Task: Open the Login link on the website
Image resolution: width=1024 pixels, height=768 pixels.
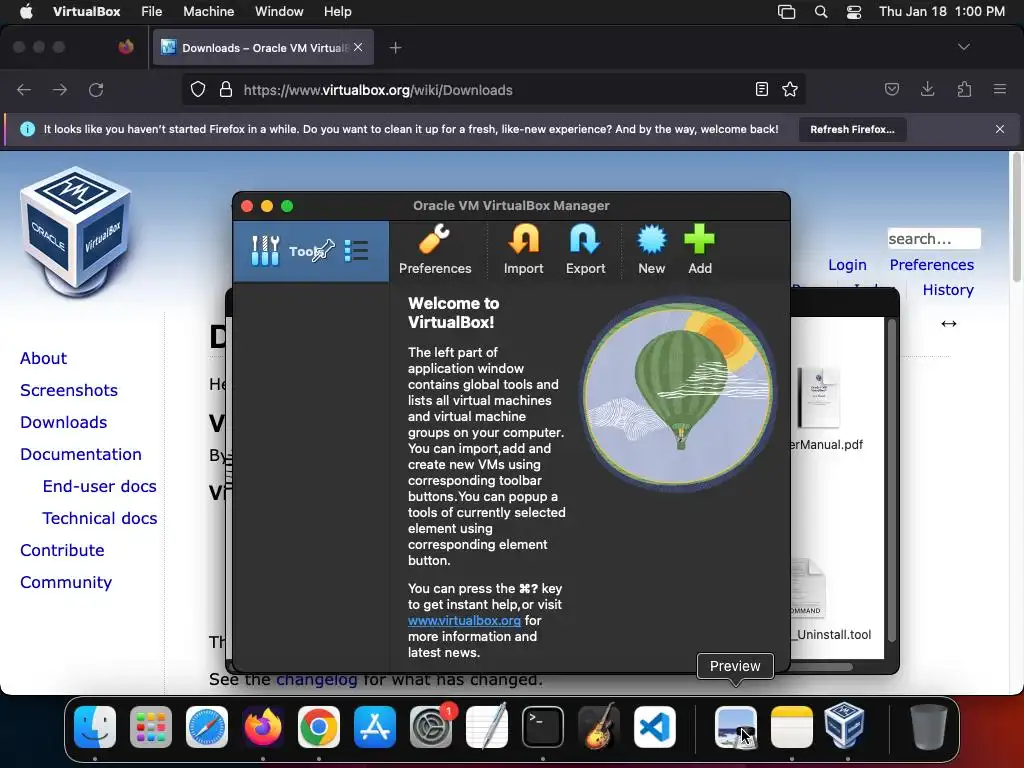Action: (x=847, y=264)
